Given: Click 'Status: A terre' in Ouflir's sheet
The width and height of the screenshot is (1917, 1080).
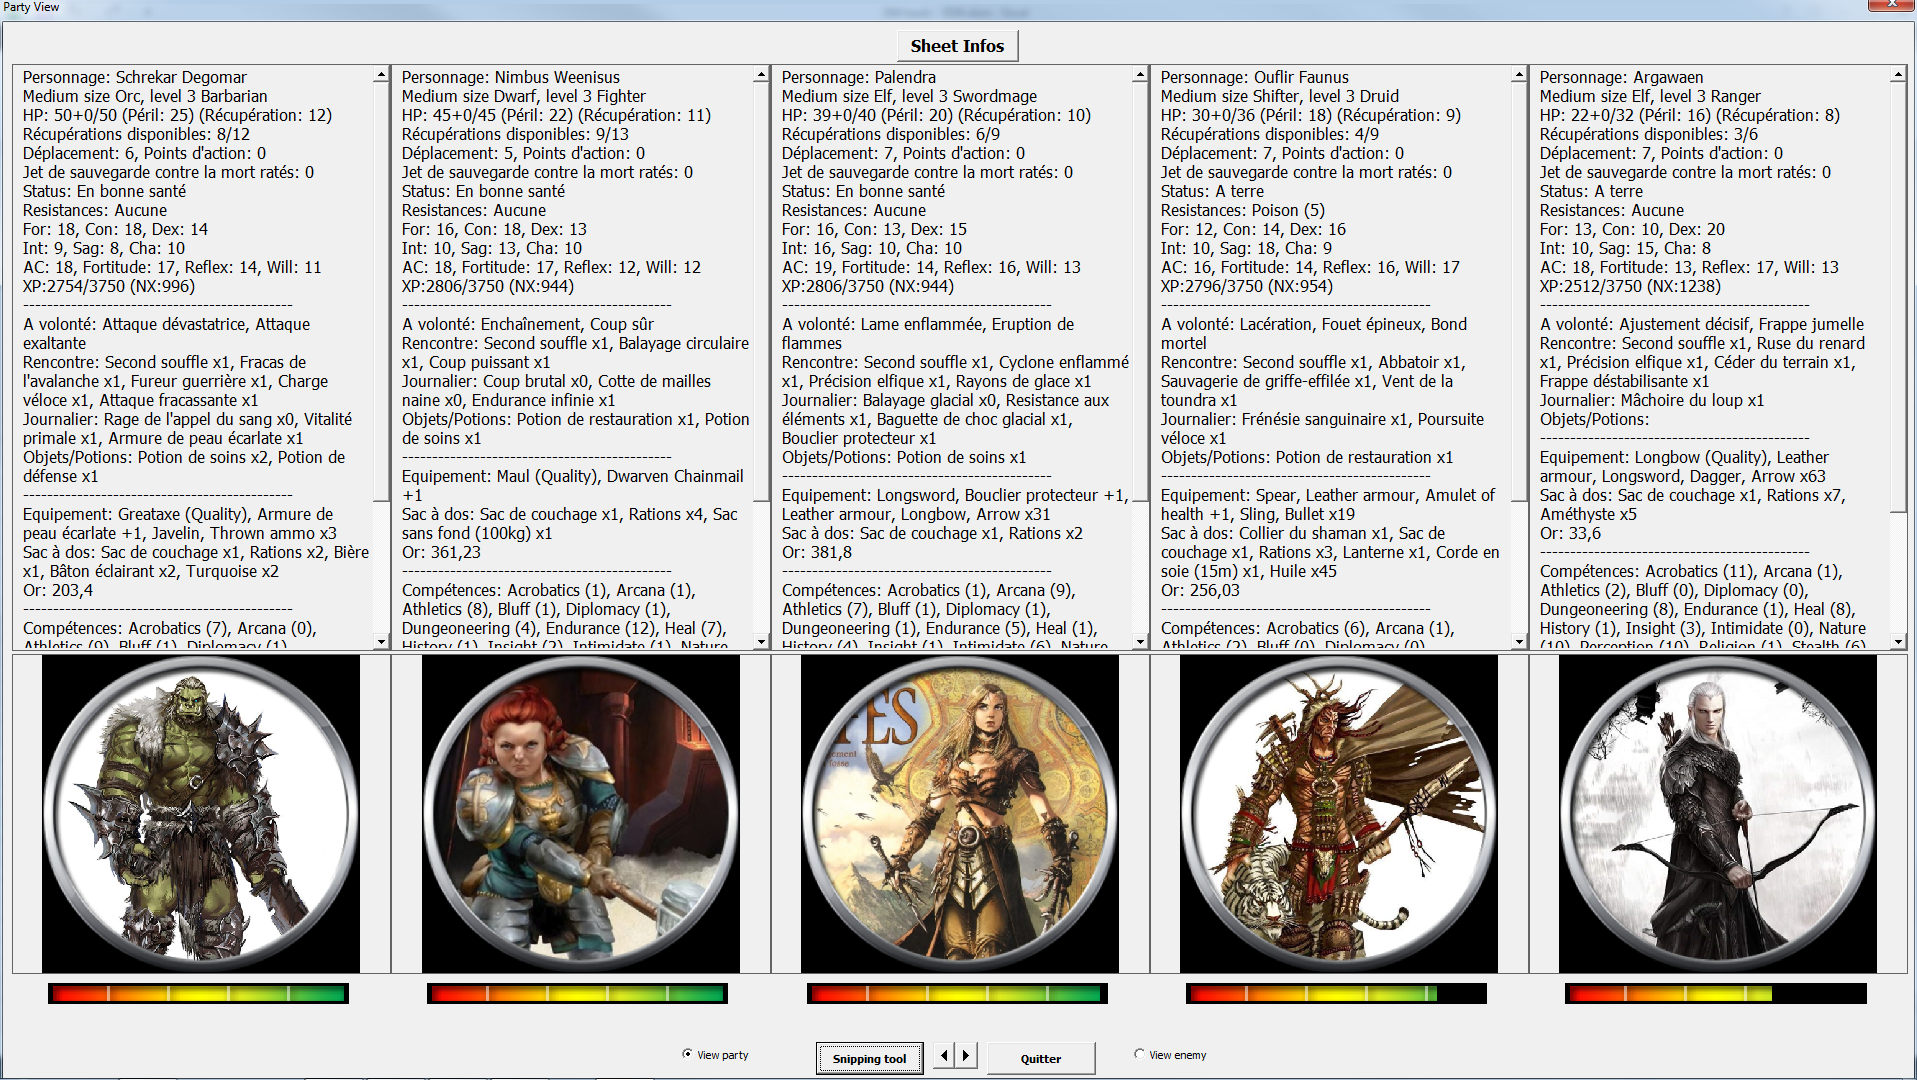Looking at the screenshot, I should coord(1212,191).
